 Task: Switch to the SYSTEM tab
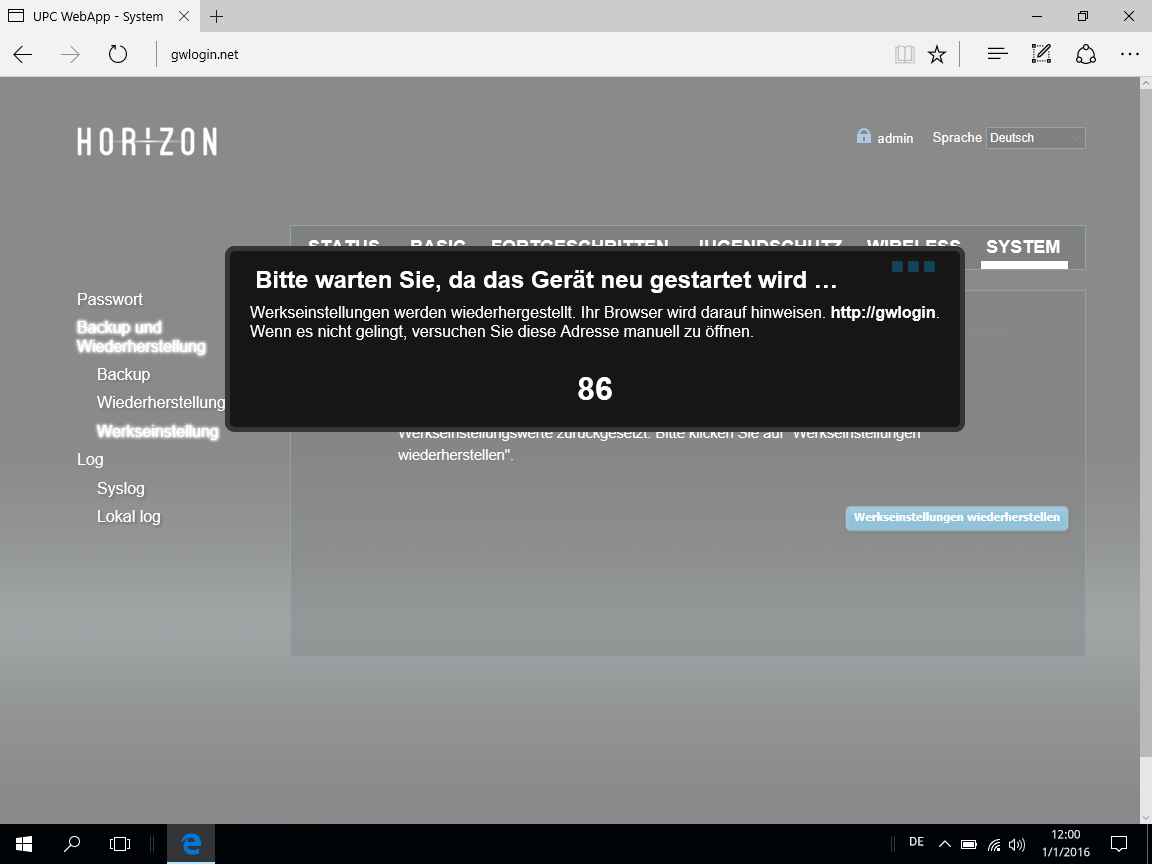[x=1023, y=247]
